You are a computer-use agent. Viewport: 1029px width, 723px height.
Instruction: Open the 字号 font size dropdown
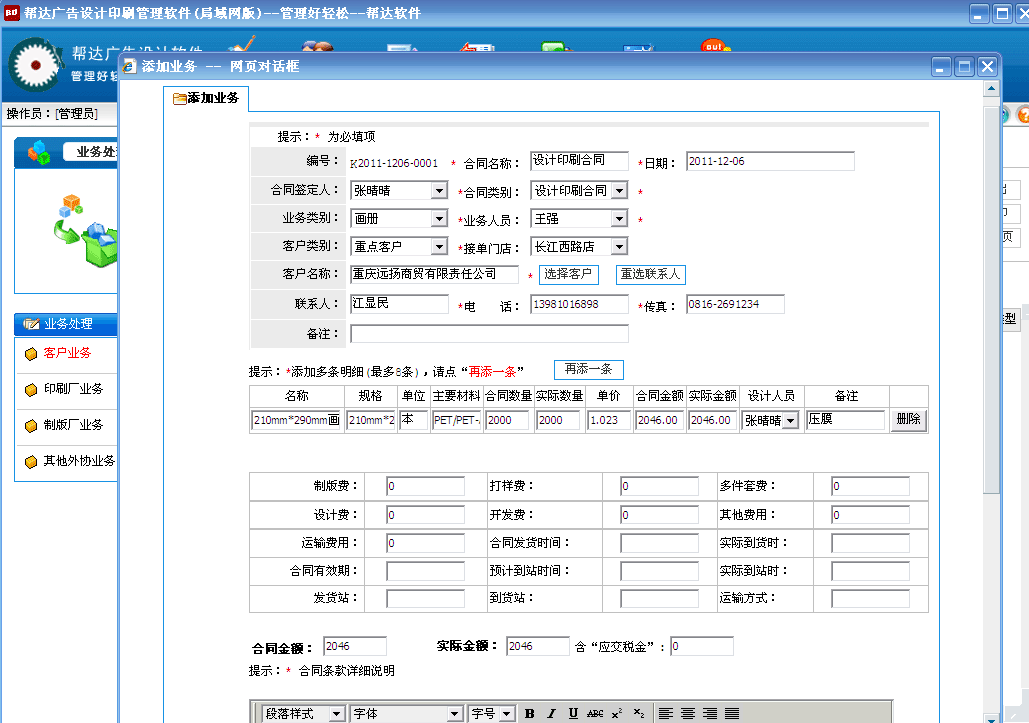[492, 714]
